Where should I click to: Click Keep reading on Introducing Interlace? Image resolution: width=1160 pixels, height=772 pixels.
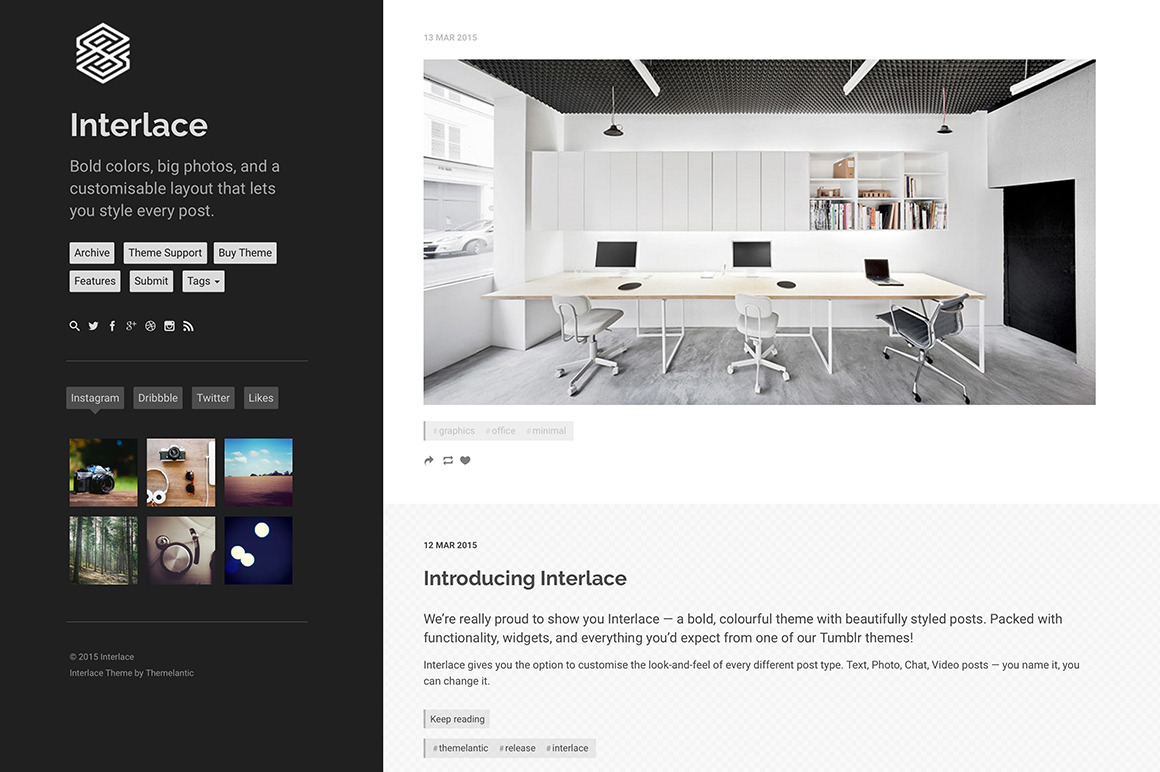[457, 719]
